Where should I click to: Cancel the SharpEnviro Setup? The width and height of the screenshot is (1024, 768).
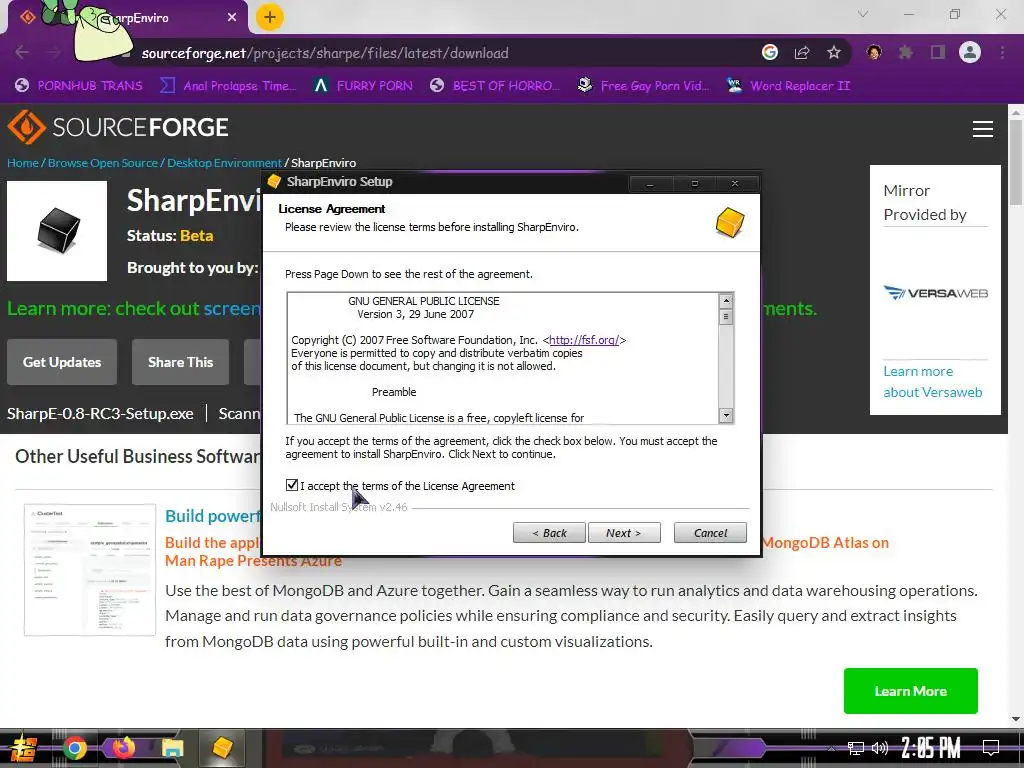pyautogui.click(x=710, y=533)
